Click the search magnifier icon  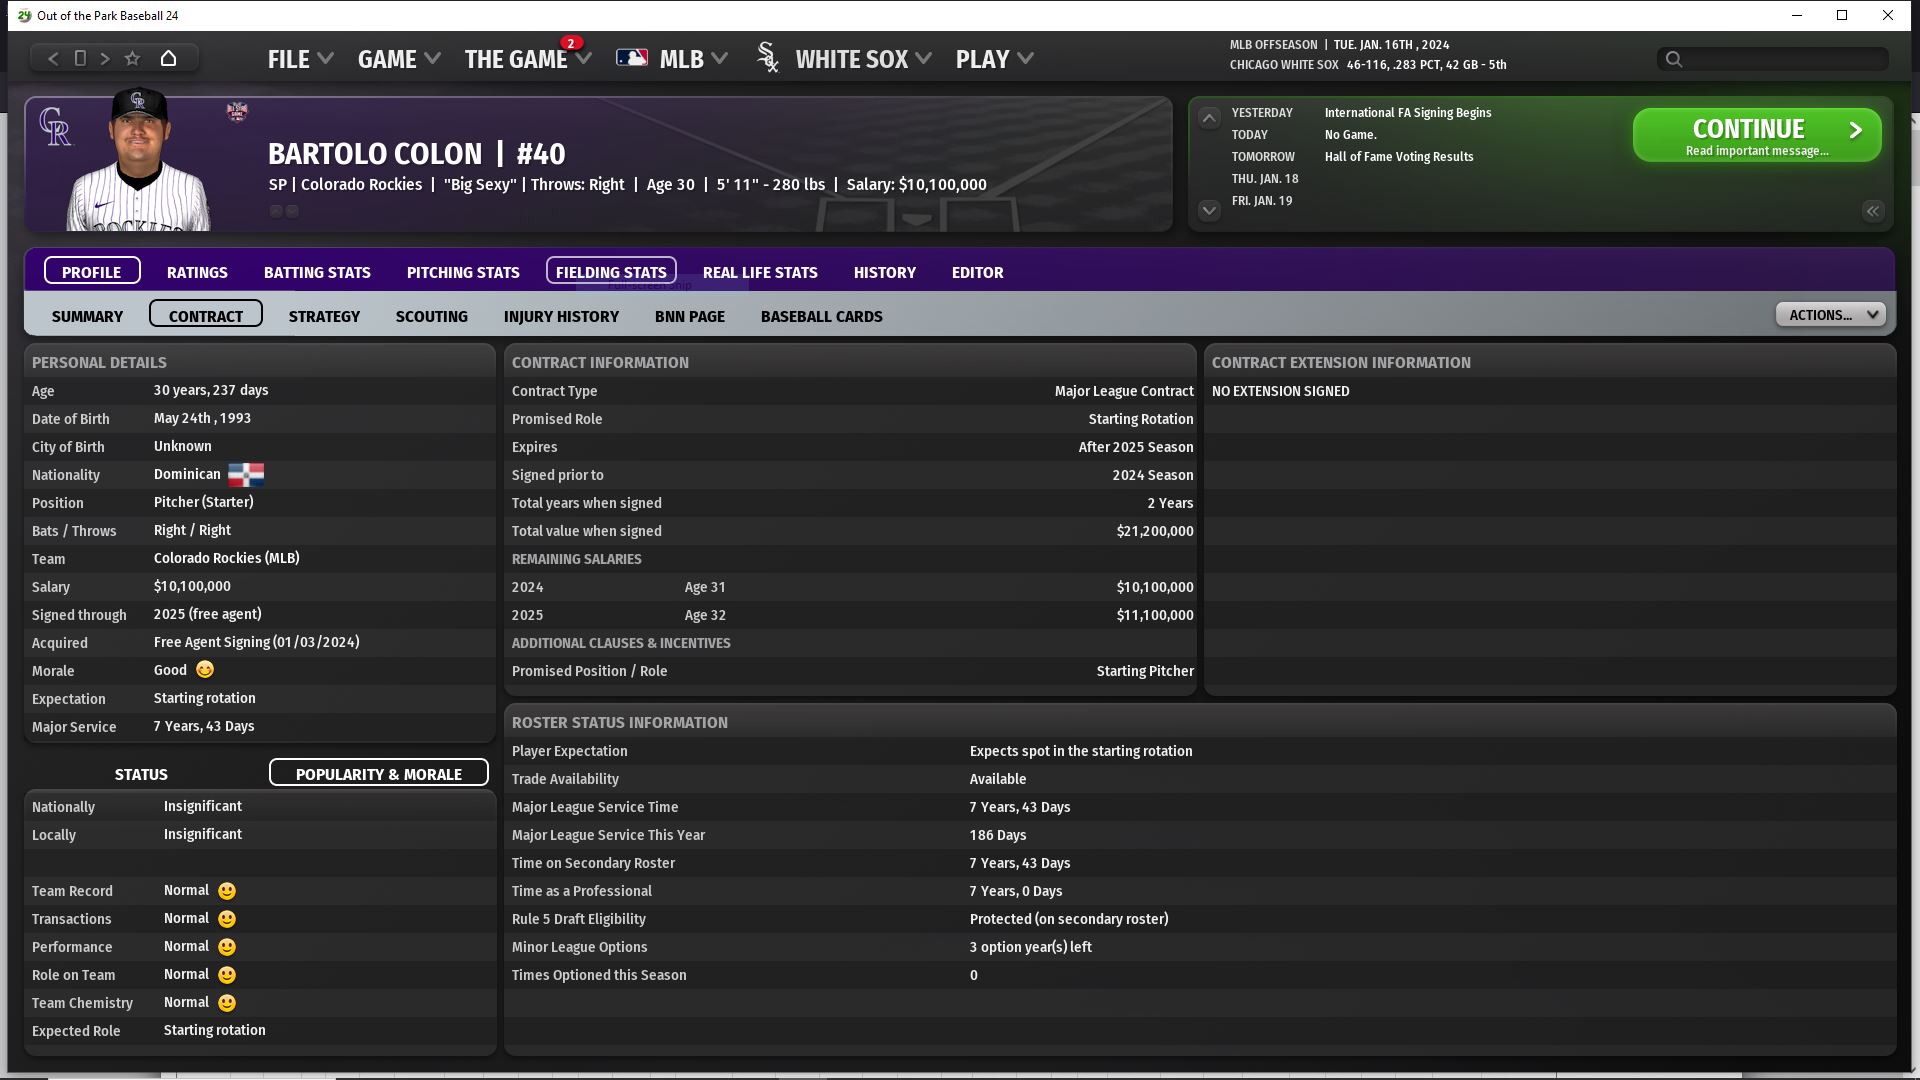coord(1674,59)
